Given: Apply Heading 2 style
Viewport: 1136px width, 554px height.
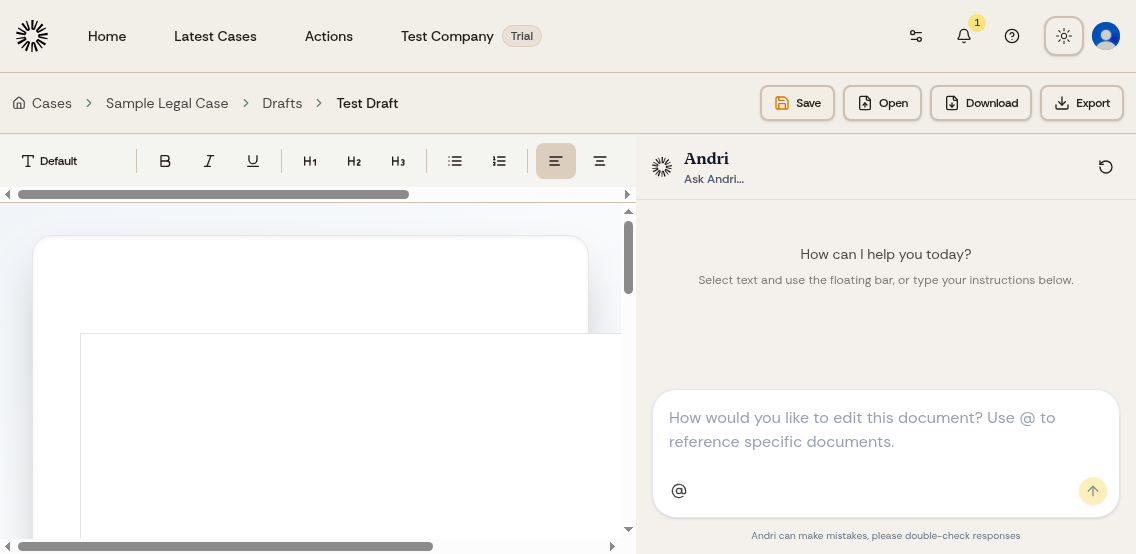Looking at the screenshot, I should 354,161.
